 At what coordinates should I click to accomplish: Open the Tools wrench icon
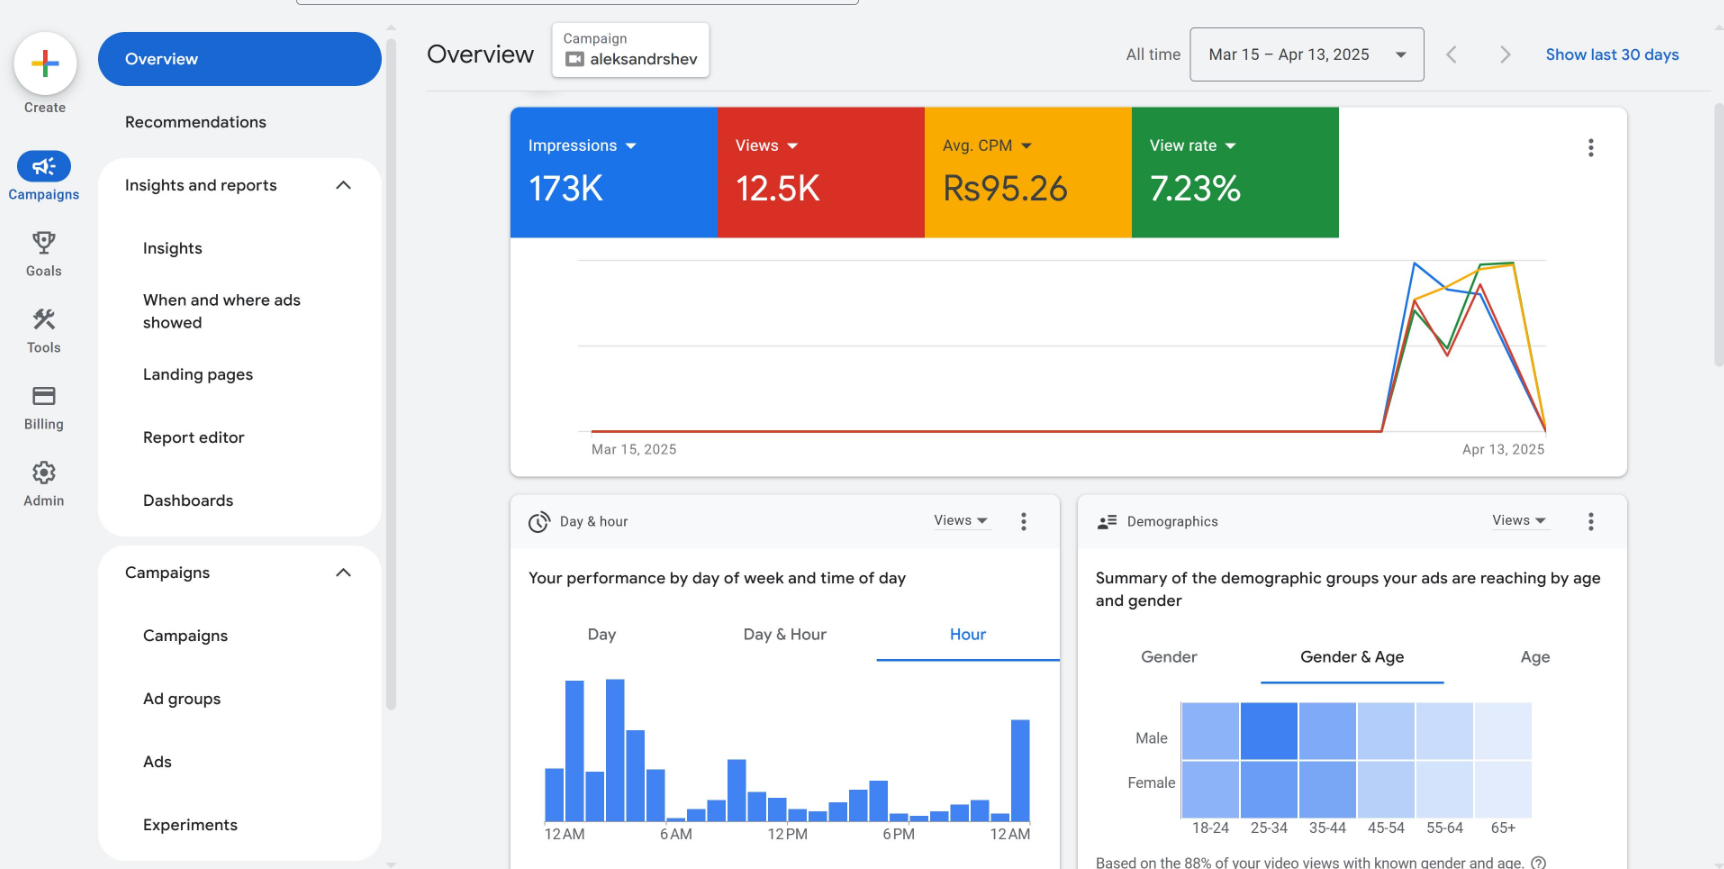point(44,320)
